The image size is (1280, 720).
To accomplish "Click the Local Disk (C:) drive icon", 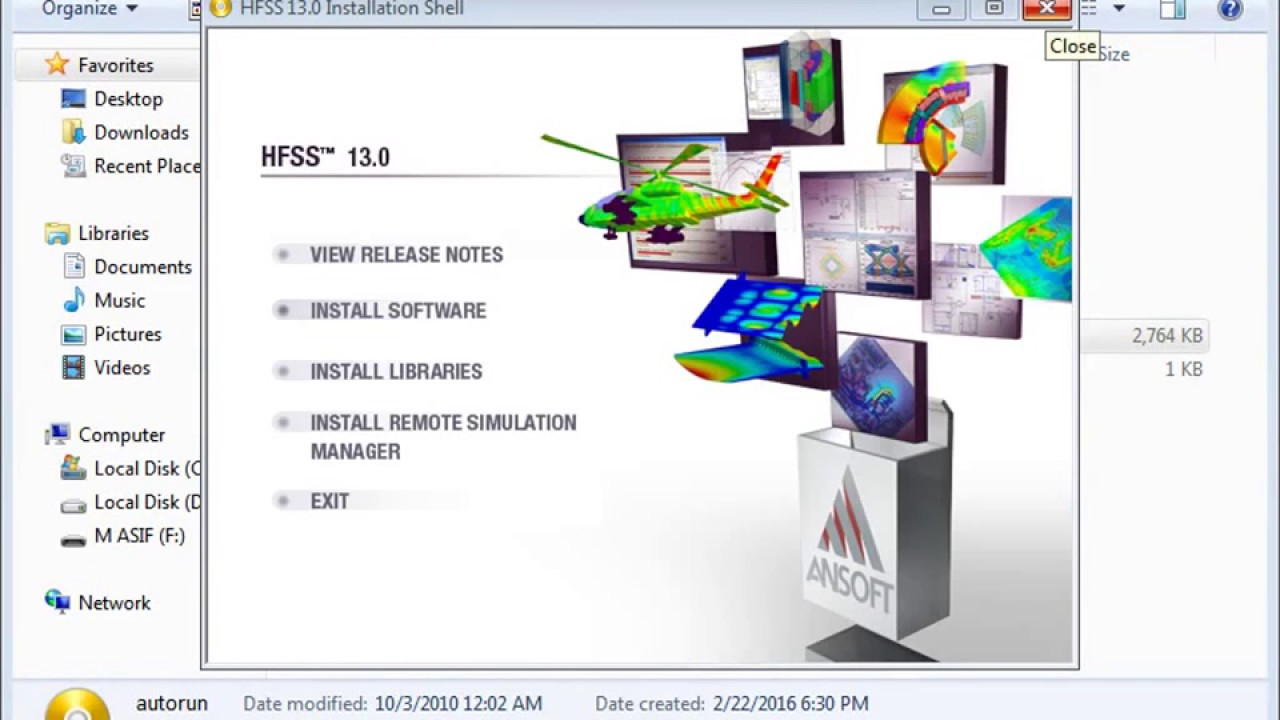I will [x=73, y=468].
